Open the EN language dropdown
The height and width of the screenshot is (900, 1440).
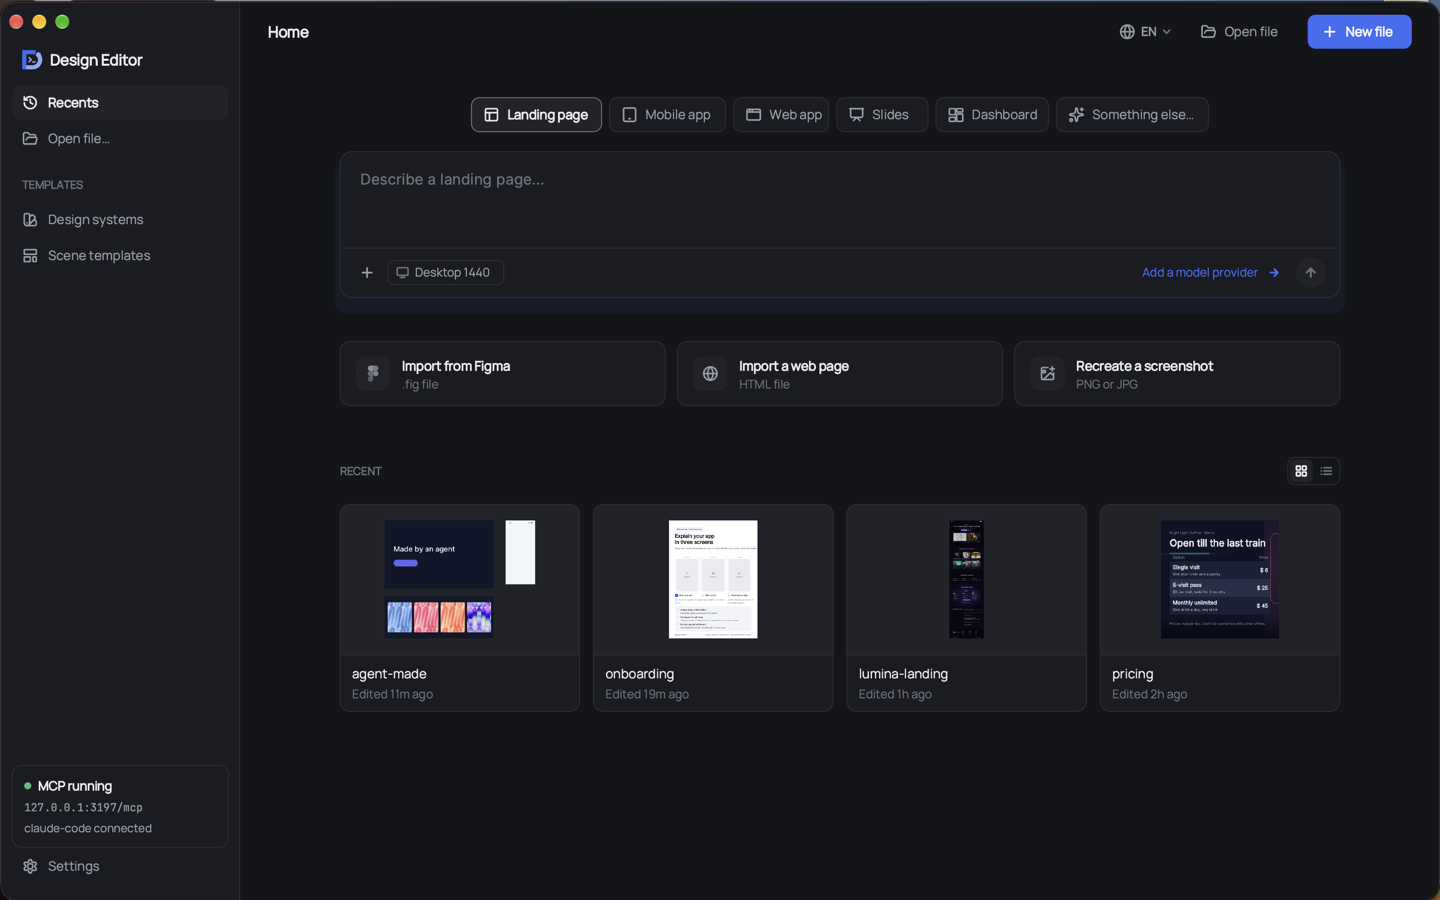[1145, 32]
